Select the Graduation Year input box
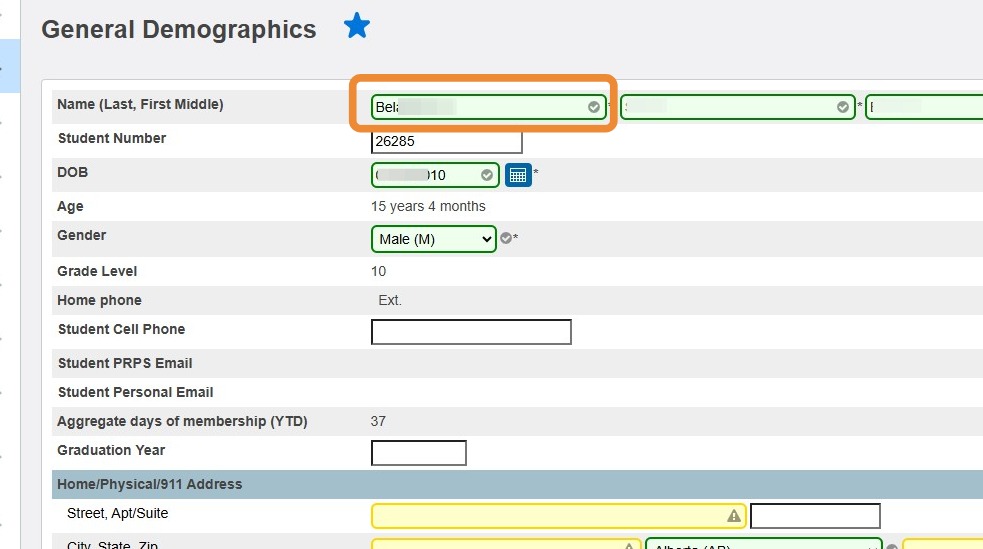This screenshot has height=549, width=983. [x=419, y=453]
